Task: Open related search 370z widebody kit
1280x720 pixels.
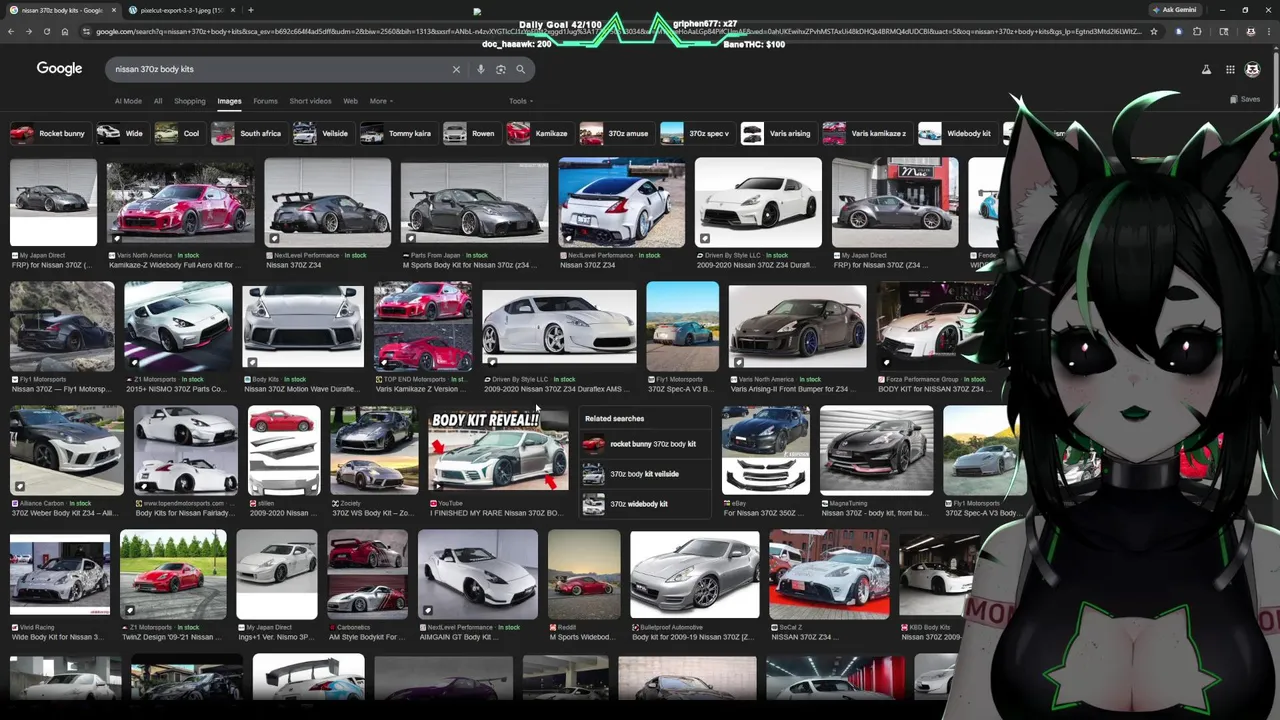Action: [644, 504]
